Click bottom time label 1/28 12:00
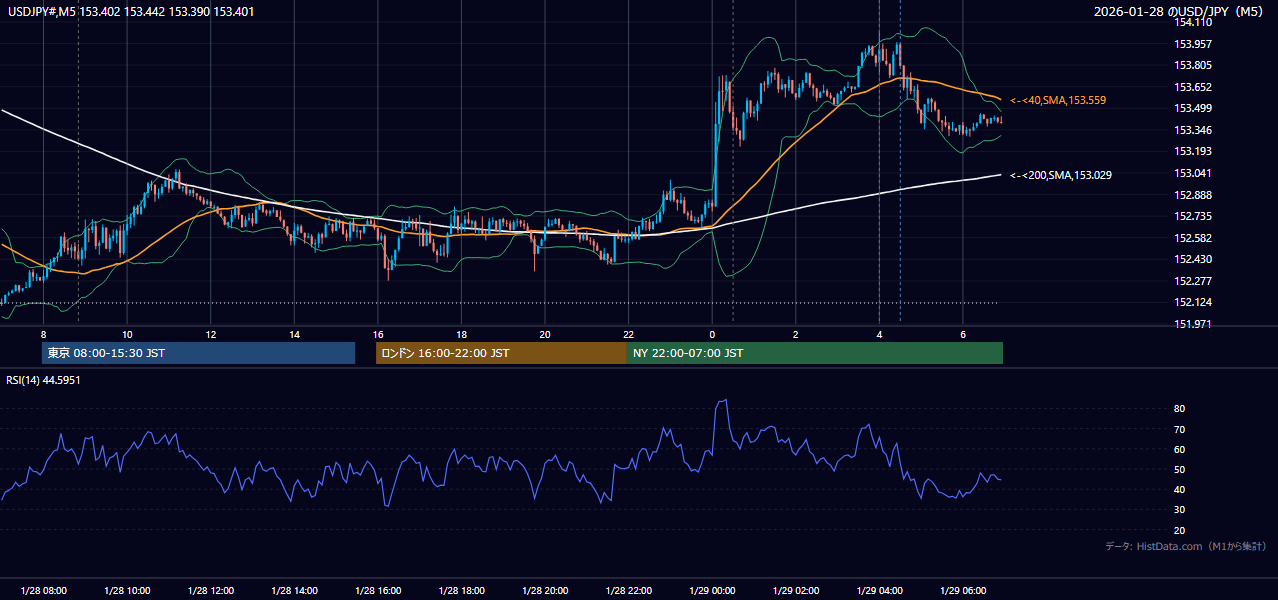The image size is (1278, 600). (x=211, y=591)
